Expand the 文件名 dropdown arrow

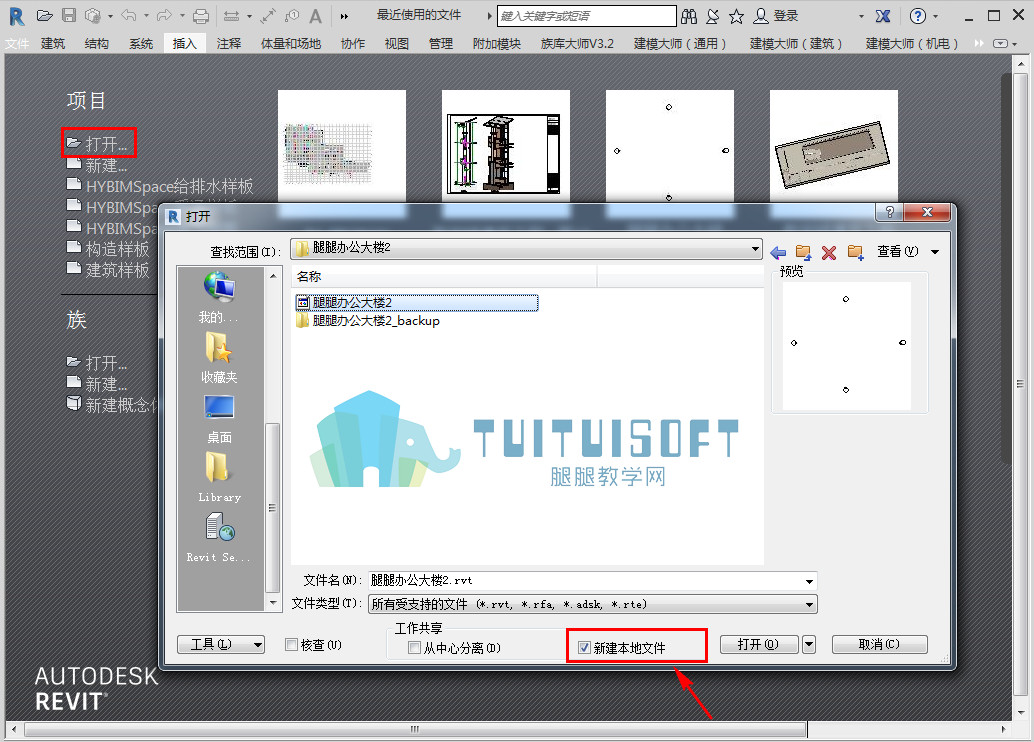pos(809,581)
